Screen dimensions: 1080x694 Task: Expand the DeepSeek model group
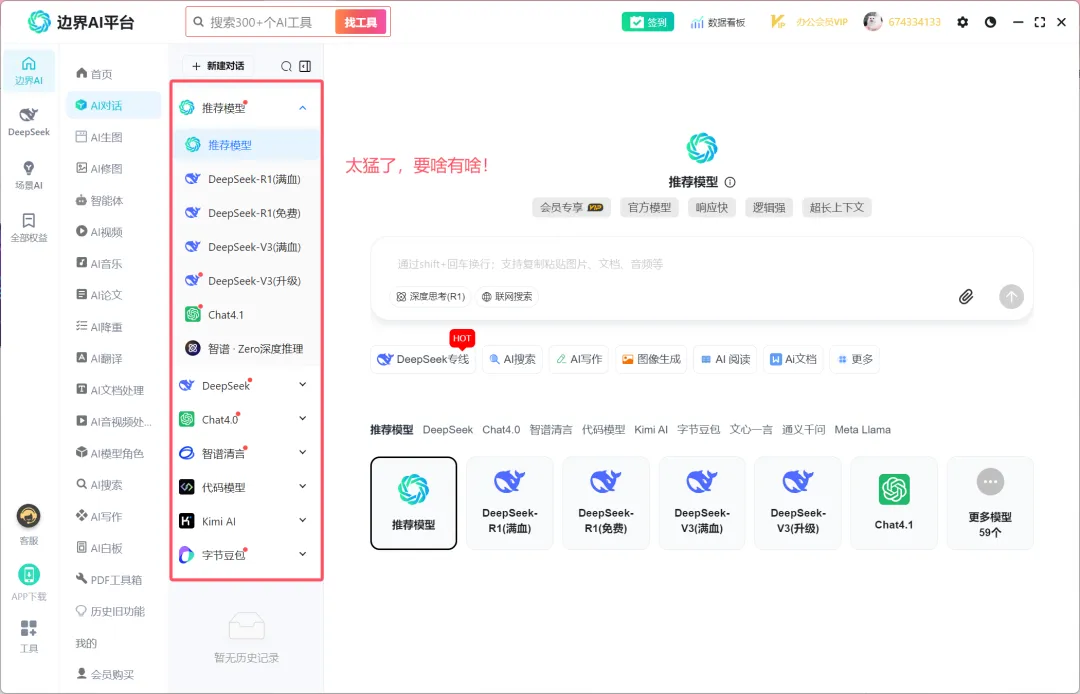tap(302, 385)
